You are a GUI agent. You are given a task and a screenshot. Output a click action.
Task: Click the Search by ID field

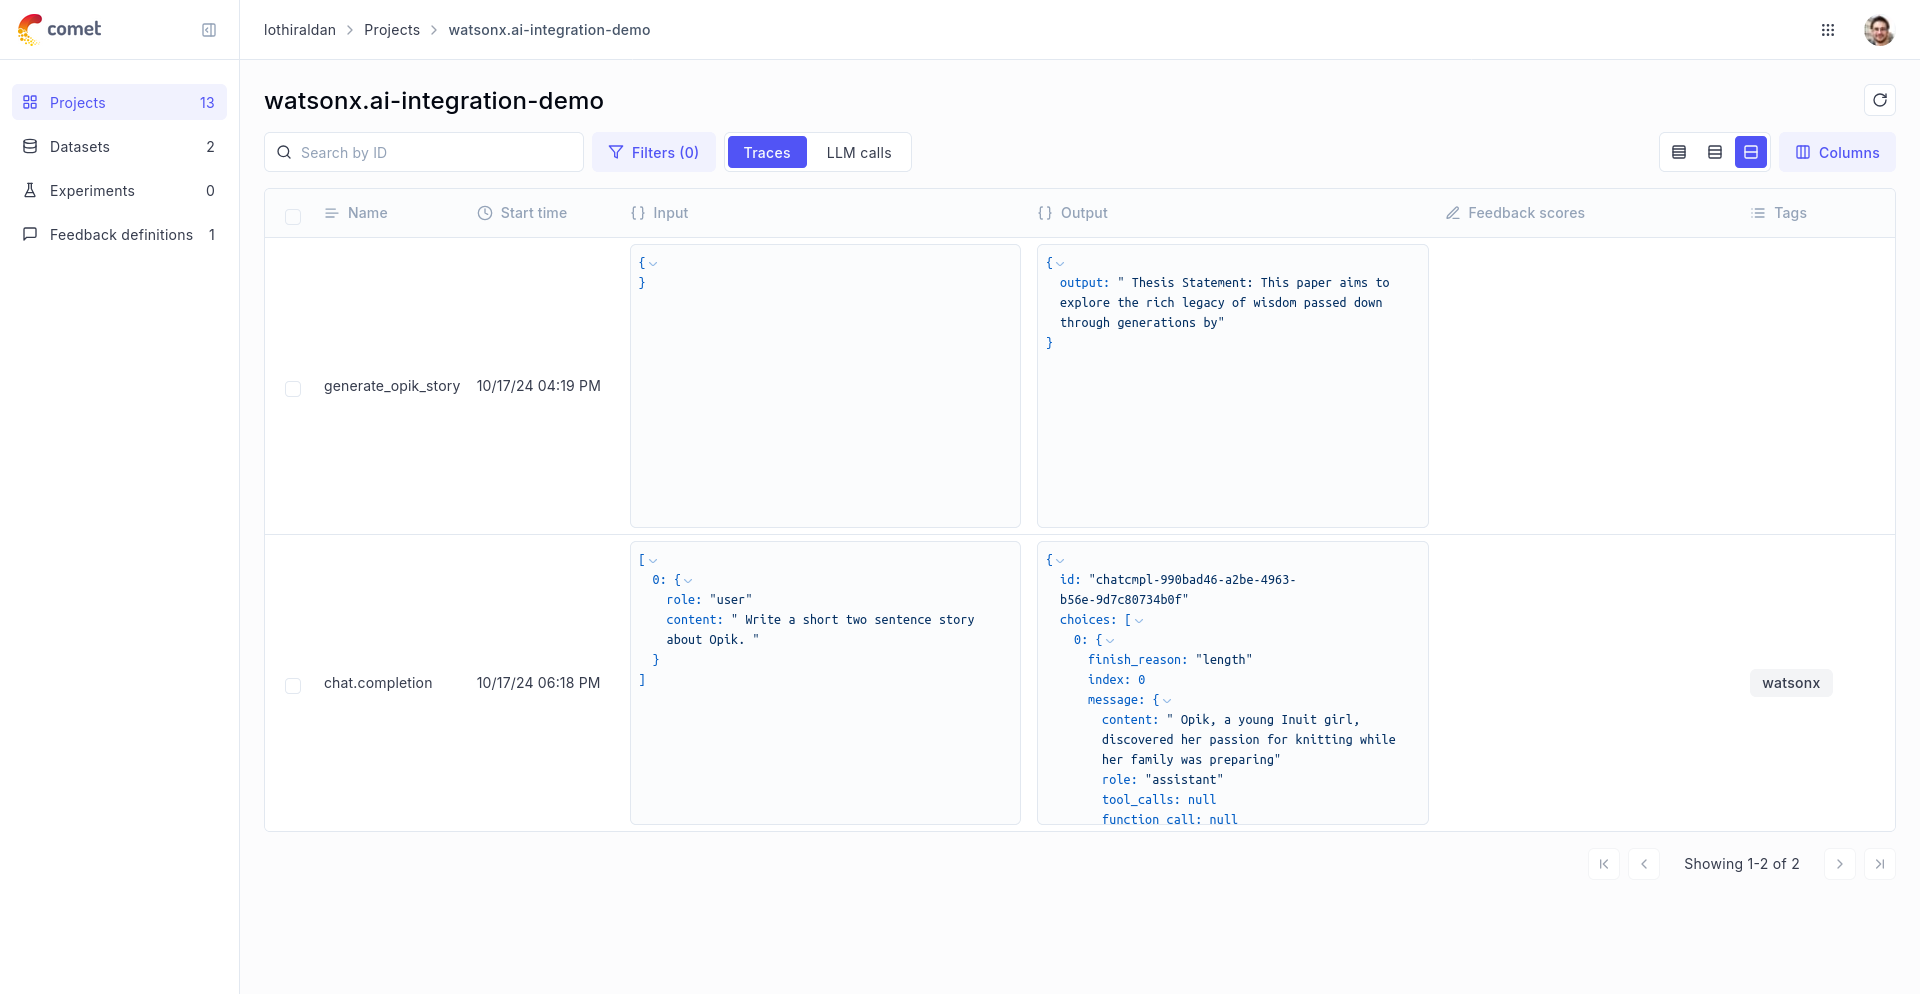pyautogui.click(x=423, y=152)
